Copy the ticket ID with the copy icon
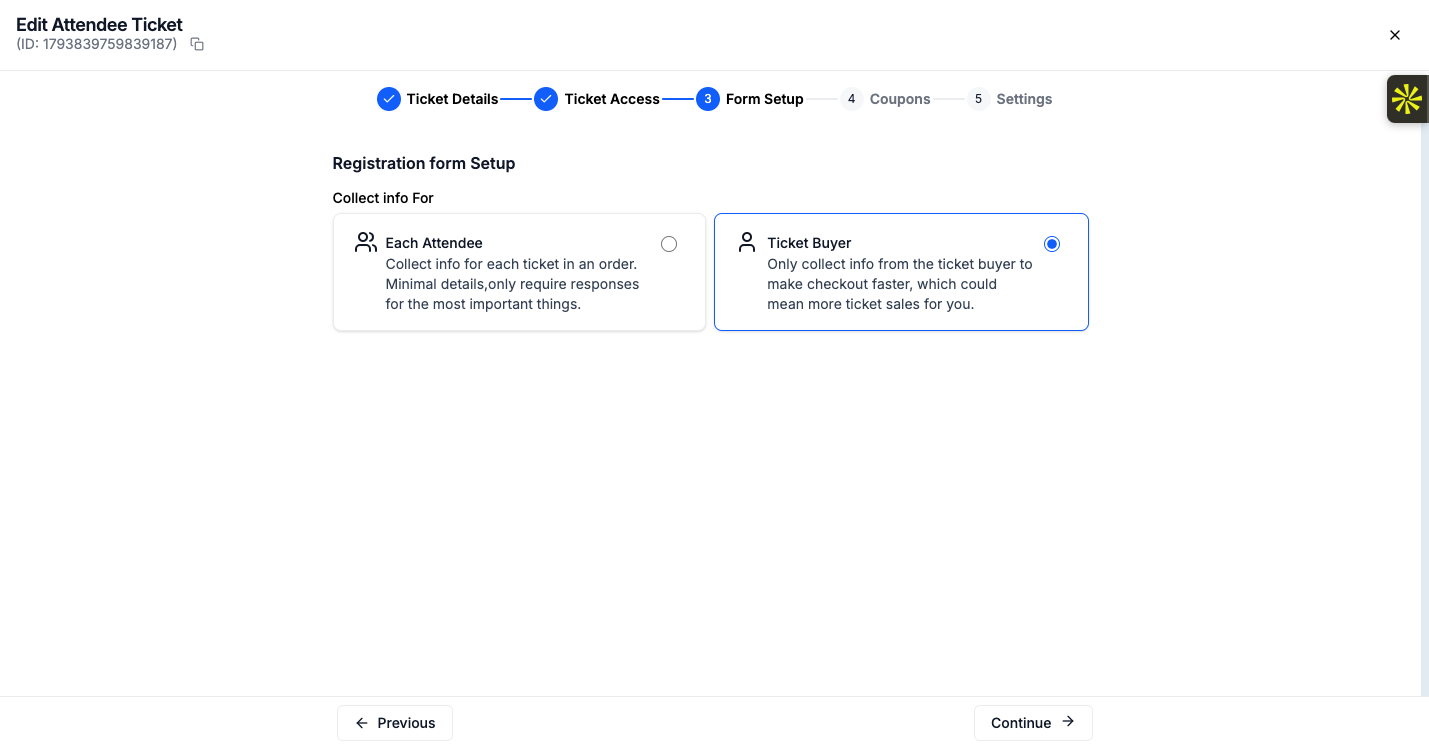This screenshot has height=749, width=1429. click(197, 44)
